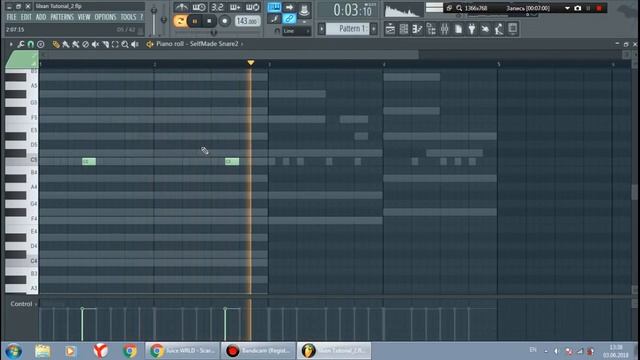Click the piano roll stamp icon

40,44
